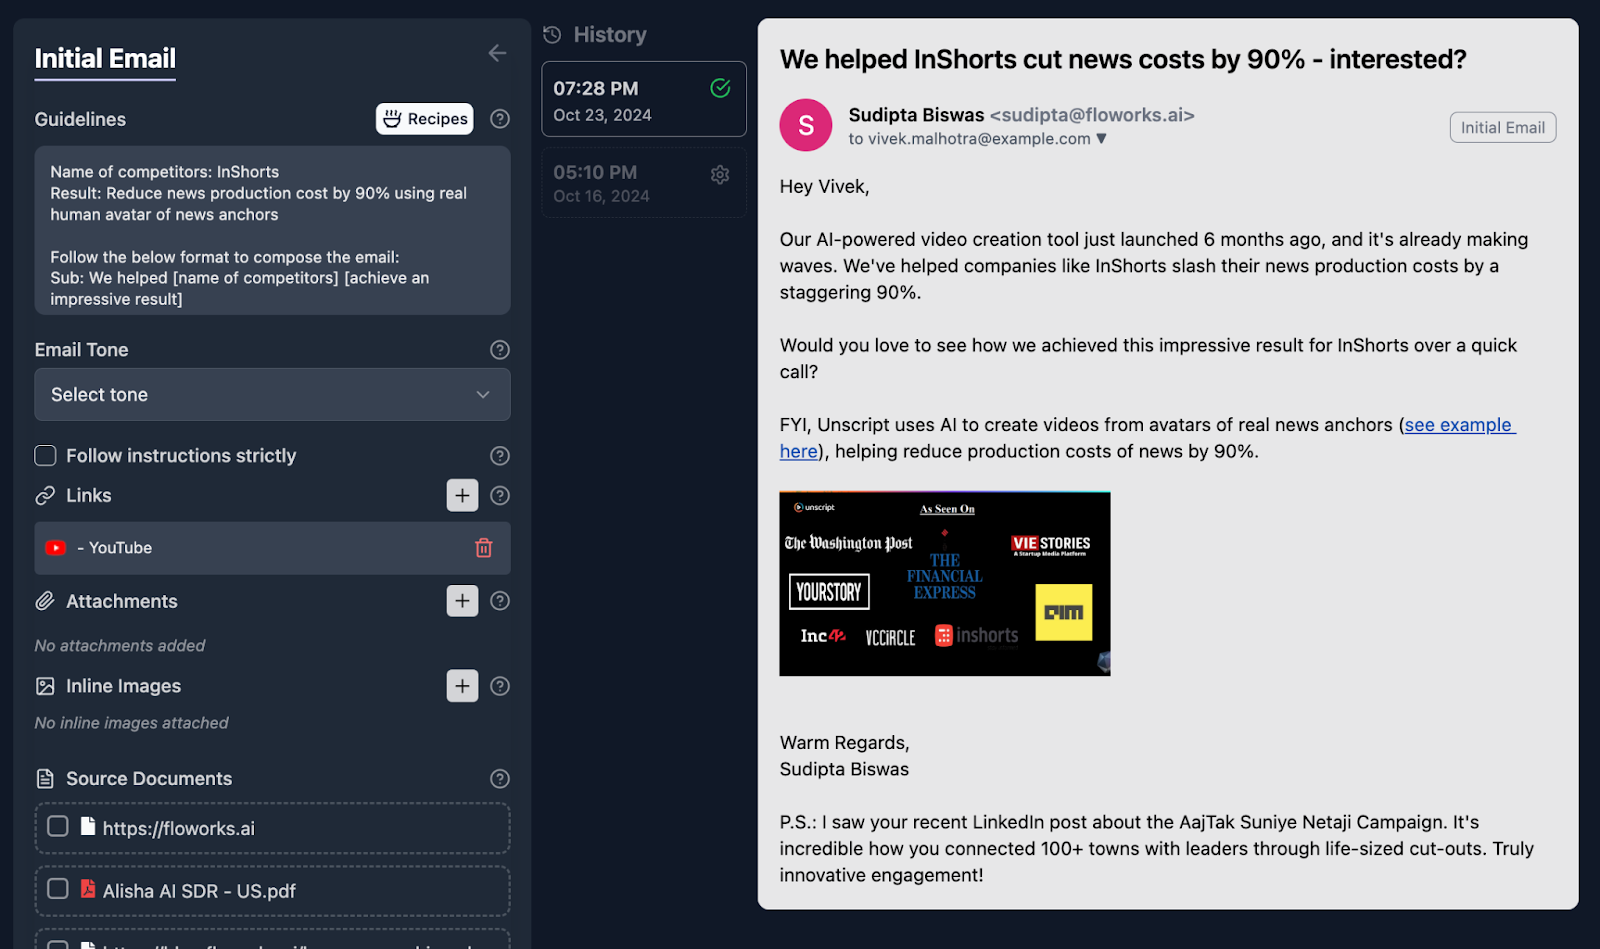The height and width of the screenshot is (949, 1600).
Task: Click the help icon next to Guidelines
Action: click(500, 119)
